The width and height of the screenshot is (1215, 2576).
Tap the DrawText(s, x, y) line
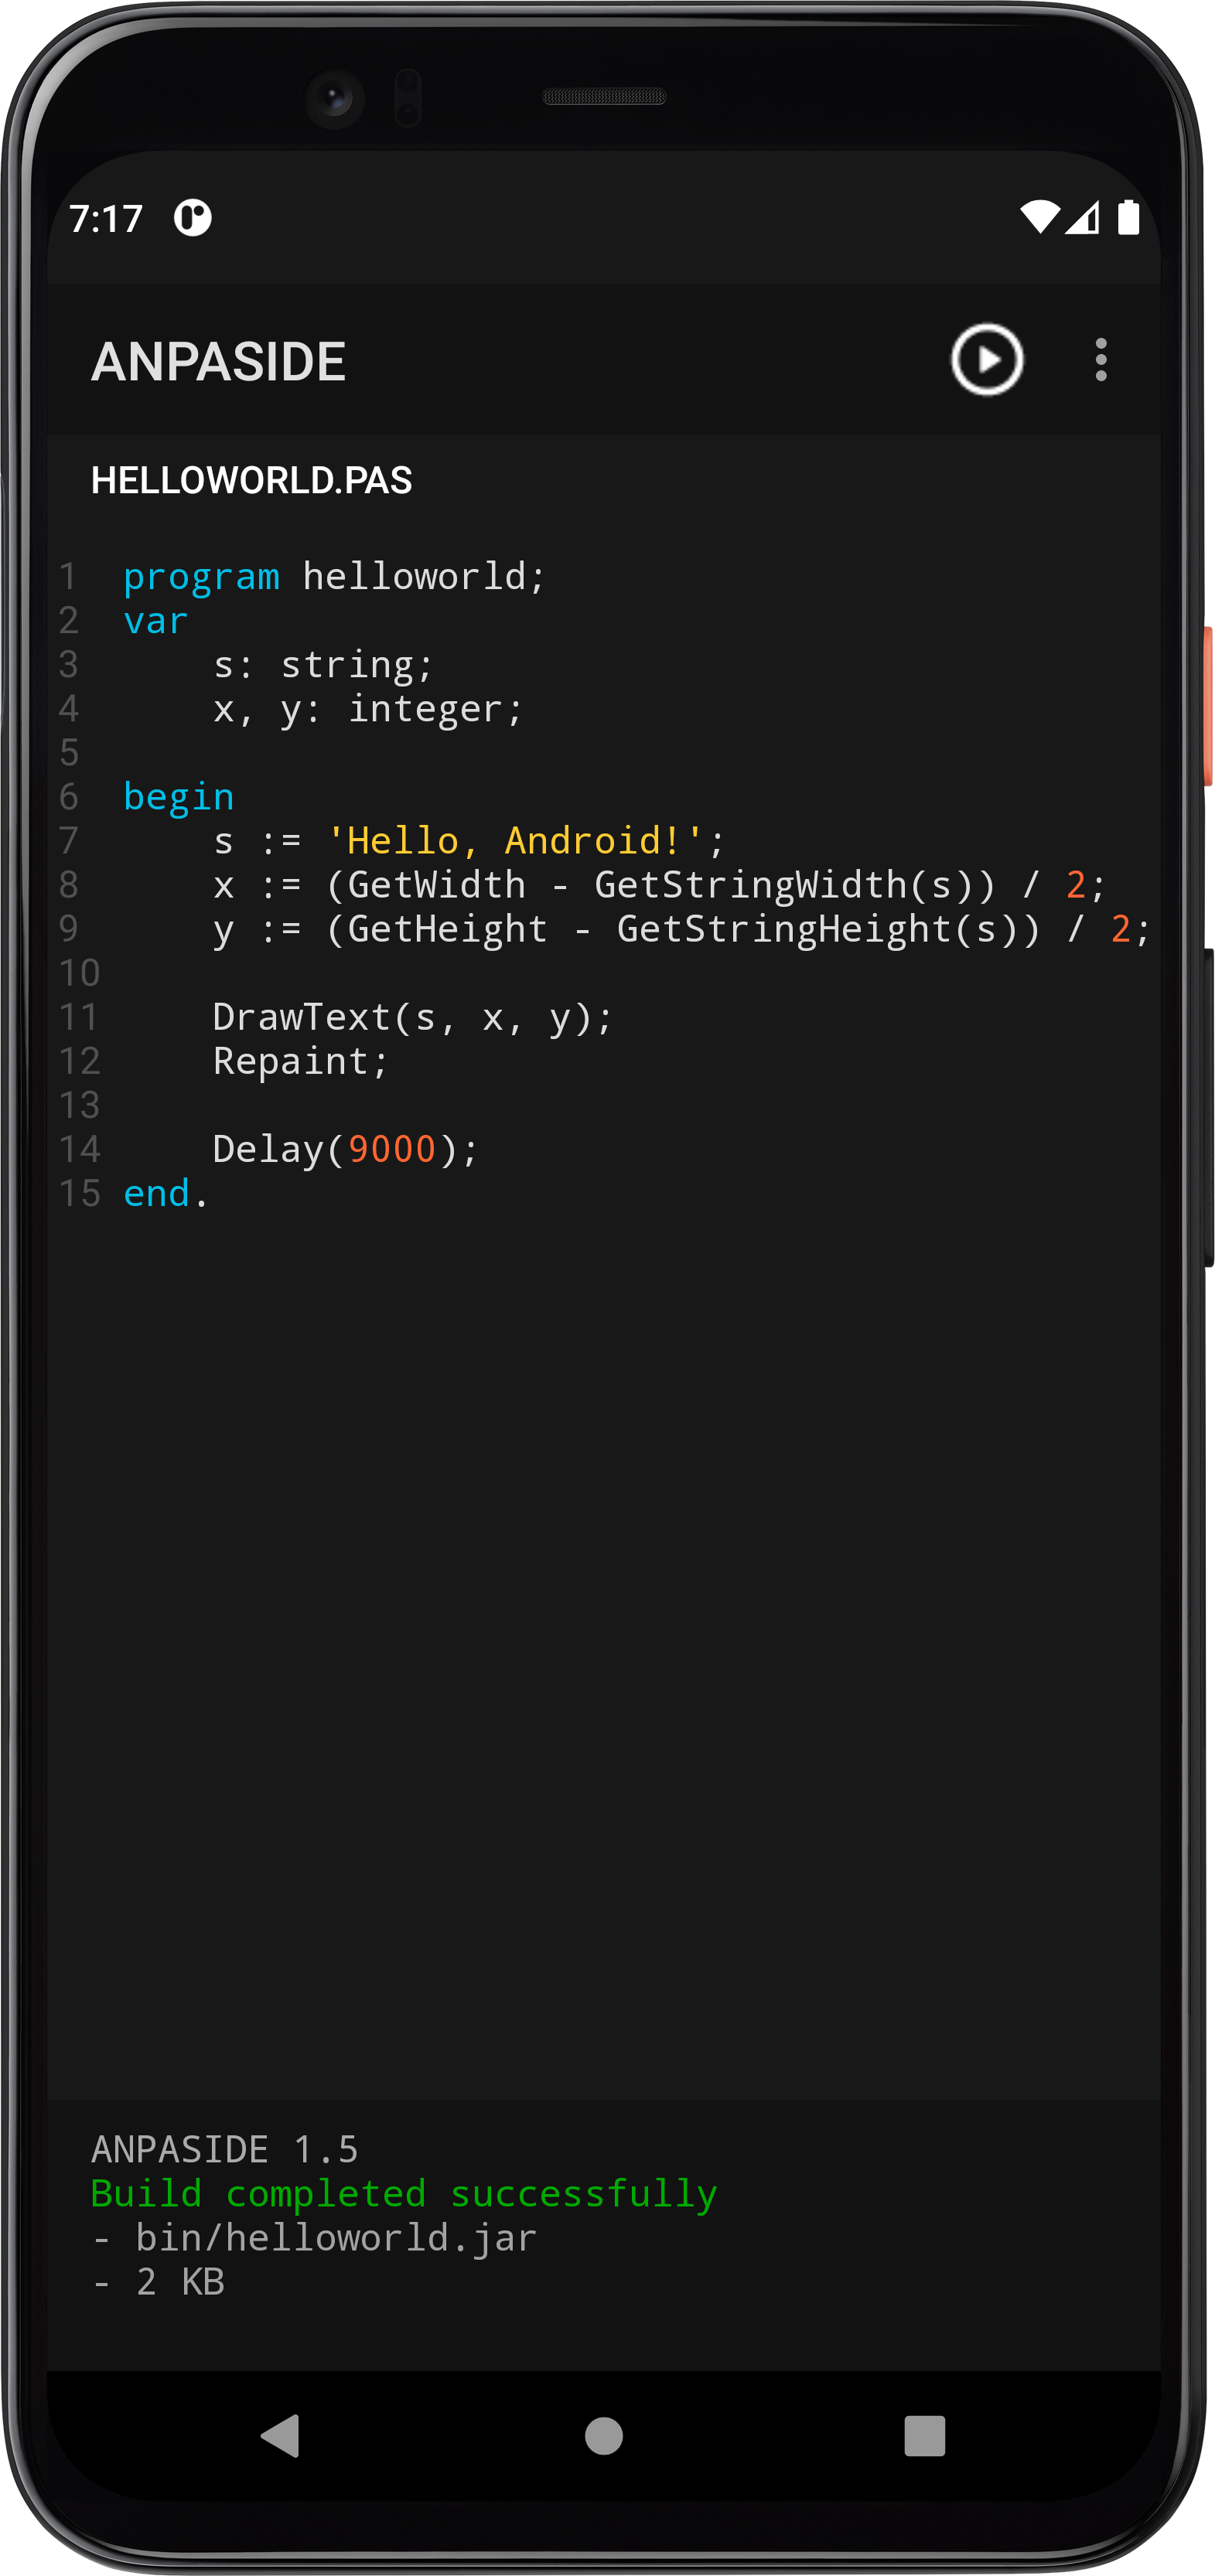tap(412, 1017)
